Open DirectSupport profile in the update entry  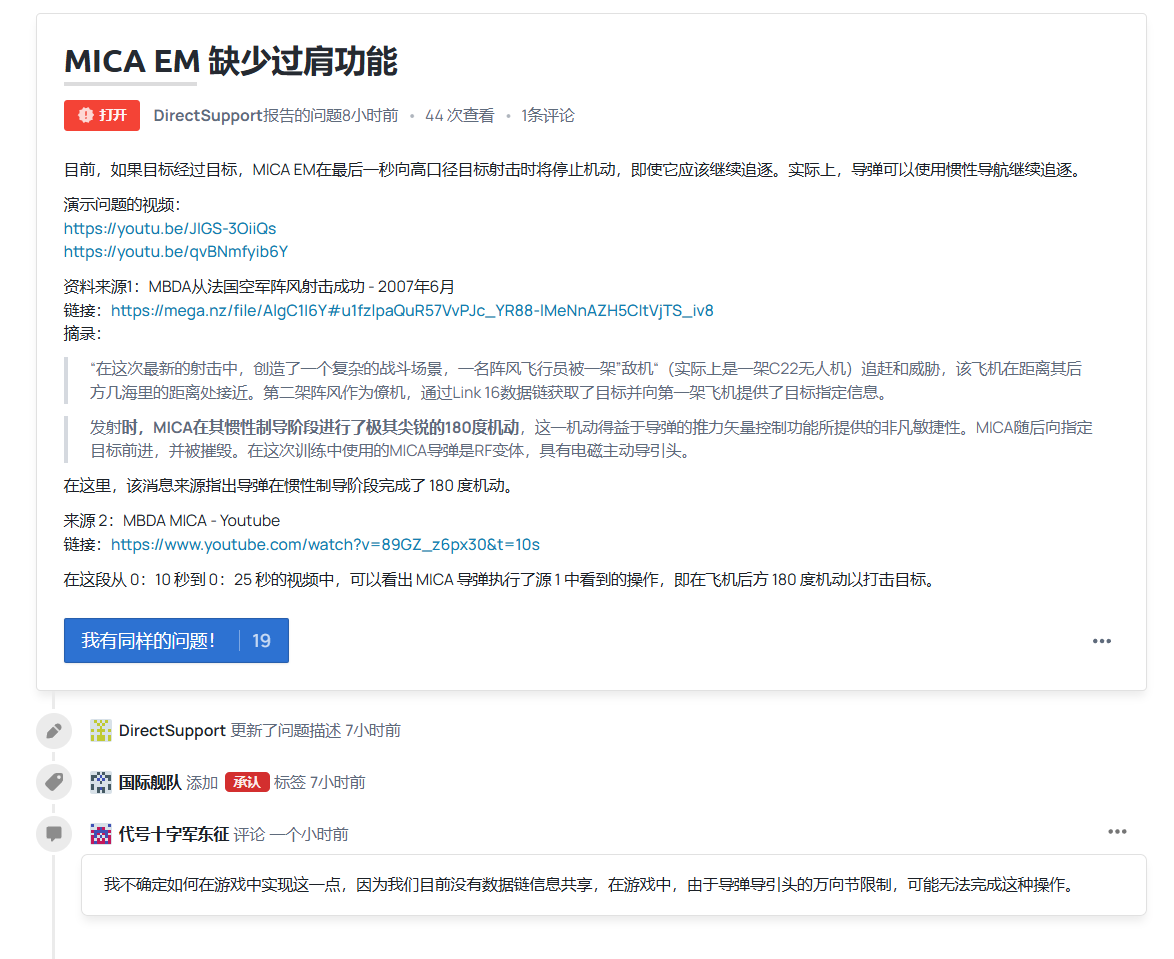172,731
